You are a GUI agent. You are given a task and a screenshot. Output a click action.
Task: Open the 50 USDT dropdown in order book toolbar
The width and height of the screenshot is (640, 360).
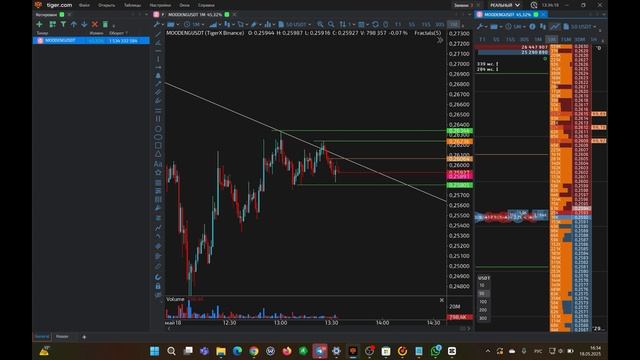[580, 27]
